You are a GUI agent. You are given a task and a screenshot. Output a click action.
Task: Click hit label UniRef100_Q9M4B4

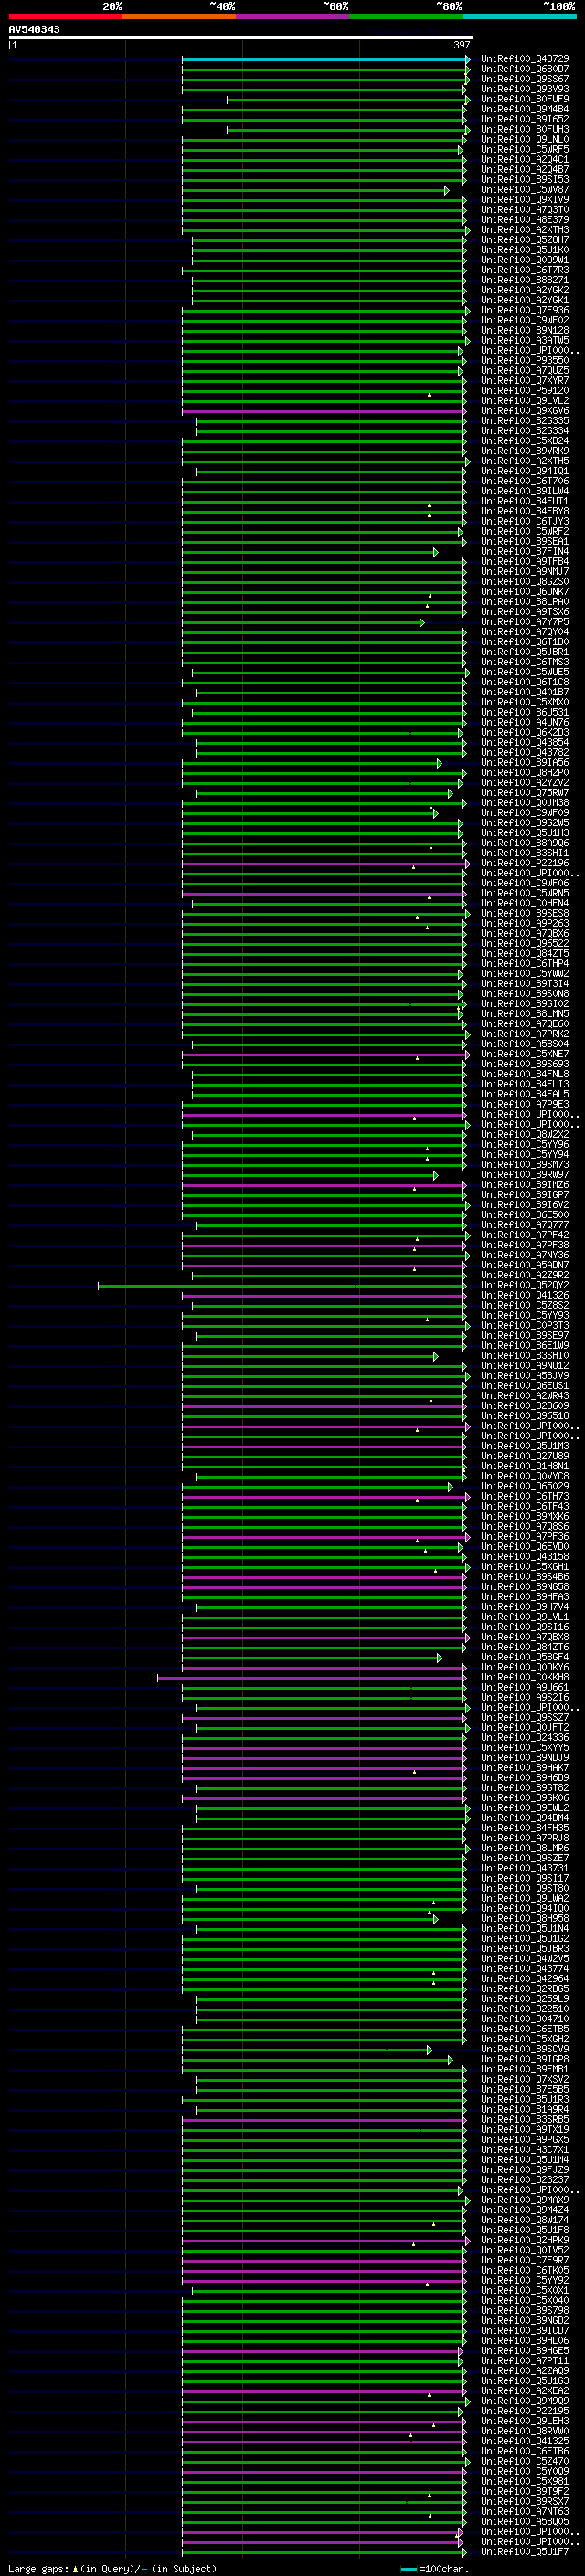pyautogui.click(x=524, y=109)
